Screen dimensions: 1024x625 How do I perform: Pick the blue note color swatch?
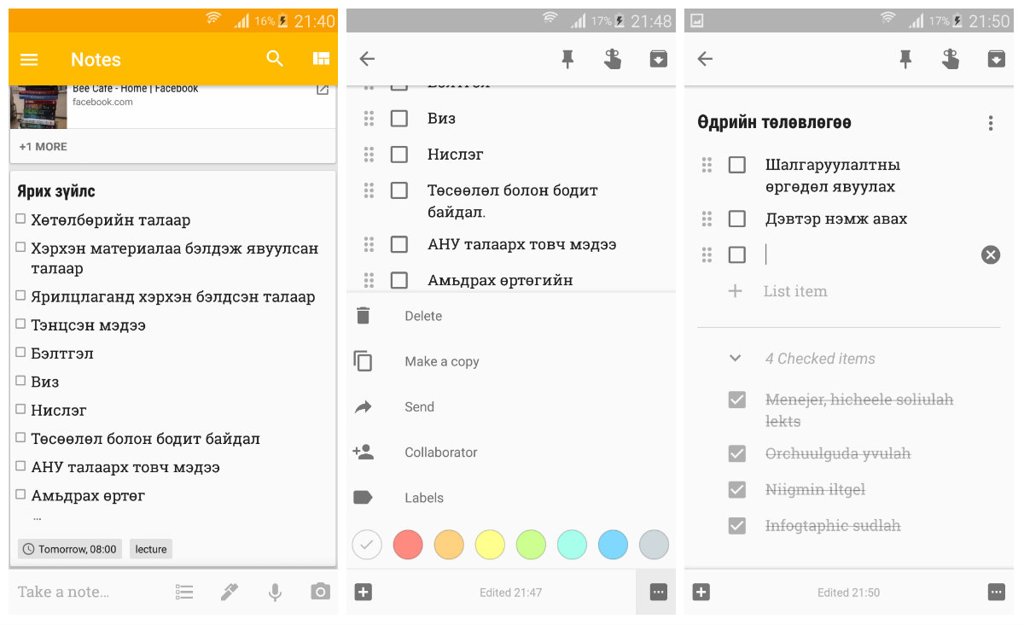(613, 545)
